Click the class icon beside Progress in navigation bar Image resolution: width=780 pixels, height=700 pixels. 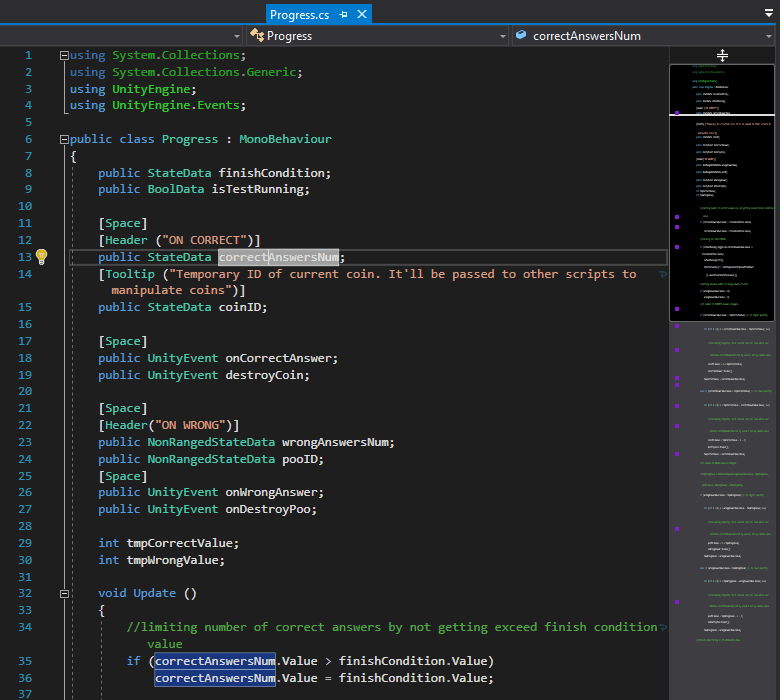257,35
